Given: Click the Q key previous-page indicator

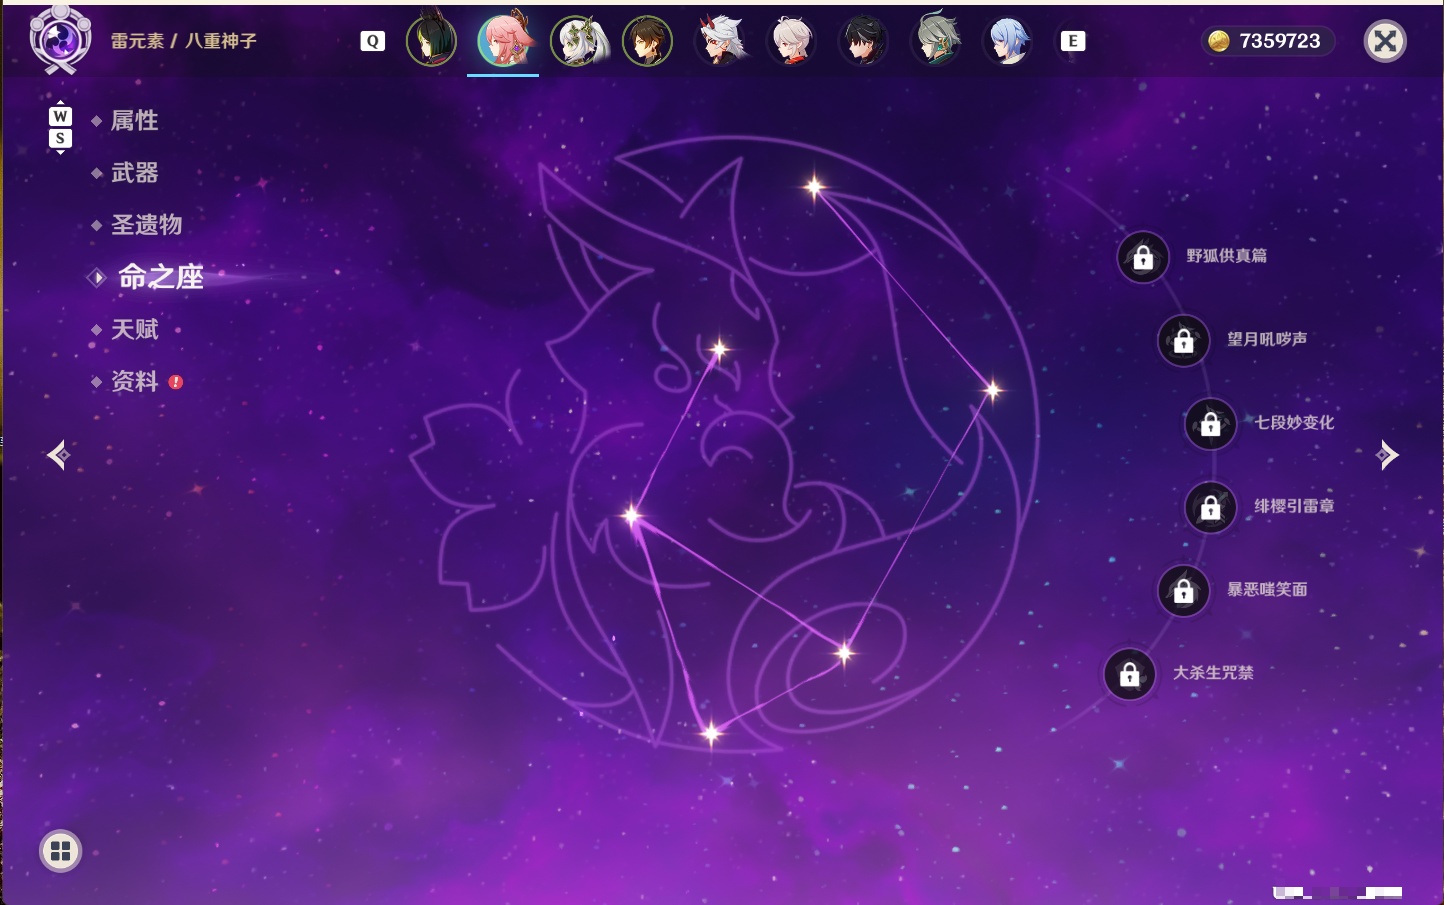Looking at the screenshot, I should (x=372, y=41).
